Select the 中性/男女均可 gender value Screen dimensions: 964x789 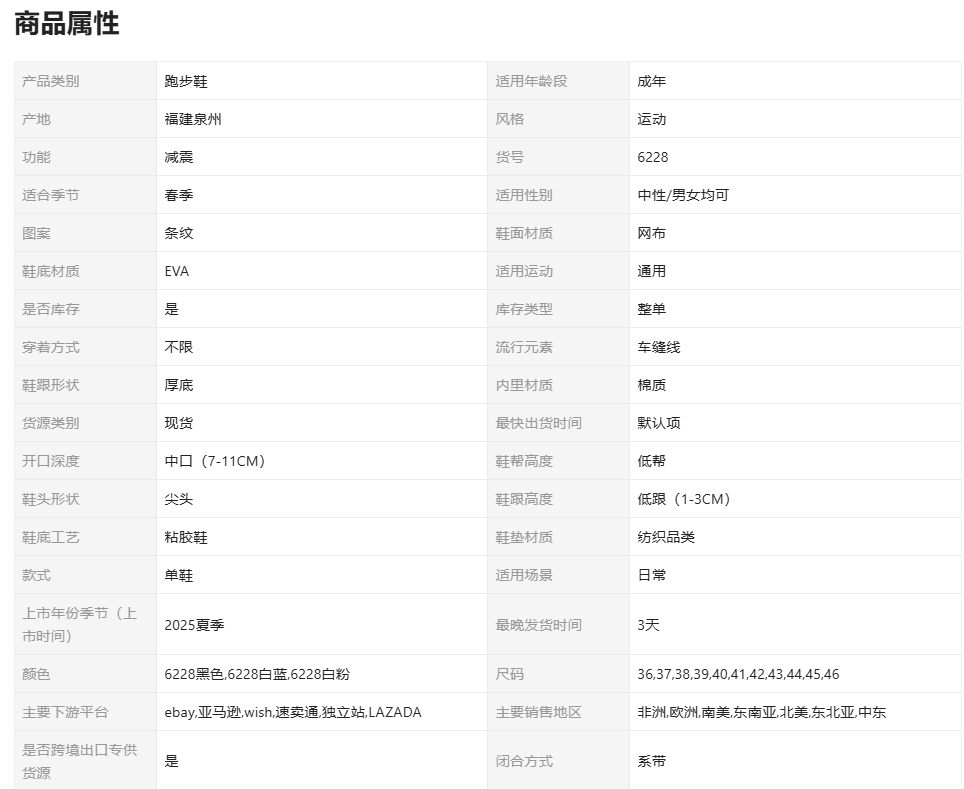pyautogui.click(x=683, y=195)
